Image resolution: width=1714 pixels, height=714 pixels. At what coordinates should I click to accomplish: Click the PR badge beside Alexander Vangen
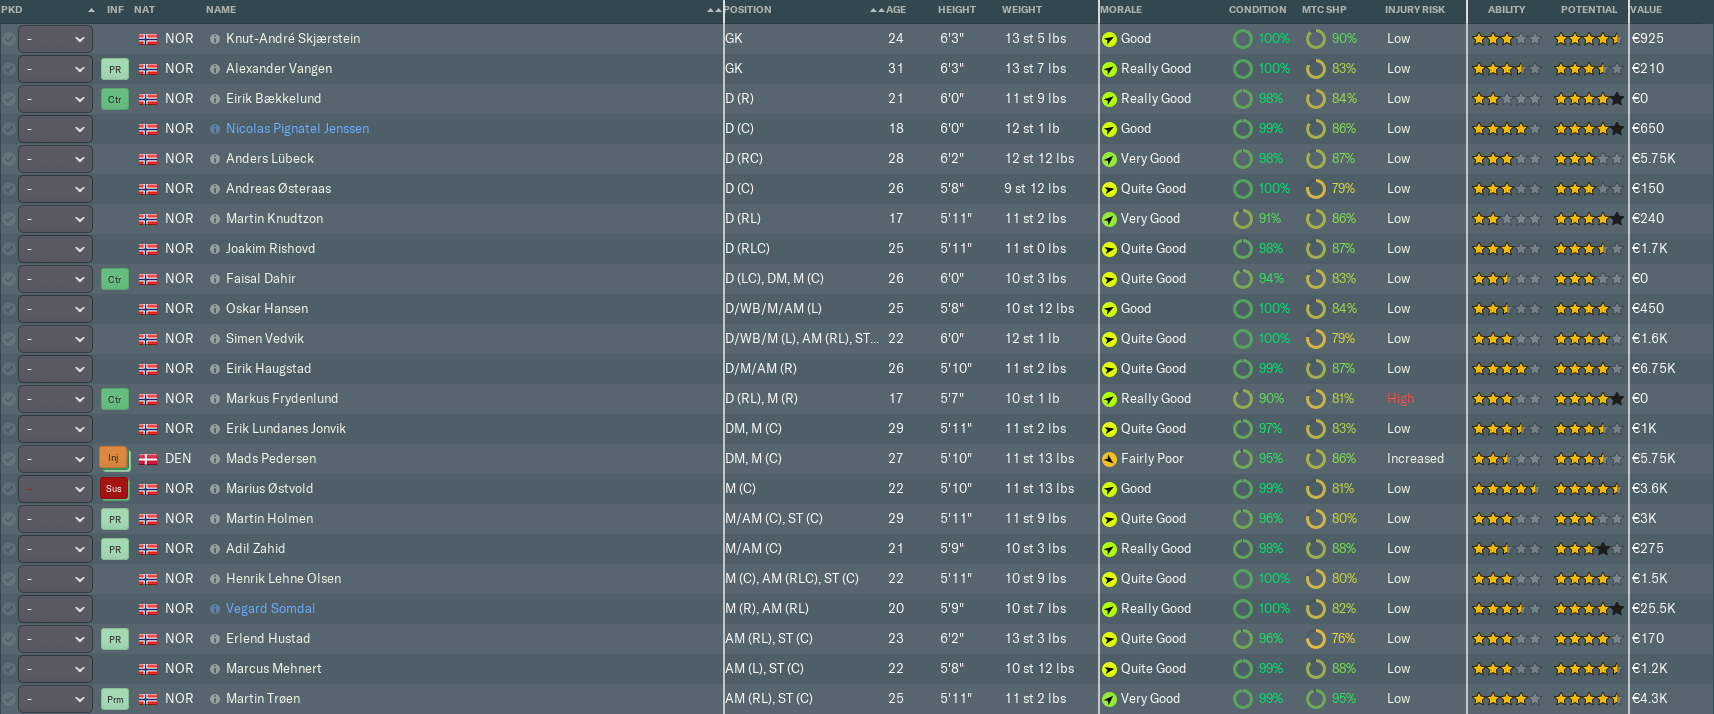pyautogui.click(x=115, y=69)
